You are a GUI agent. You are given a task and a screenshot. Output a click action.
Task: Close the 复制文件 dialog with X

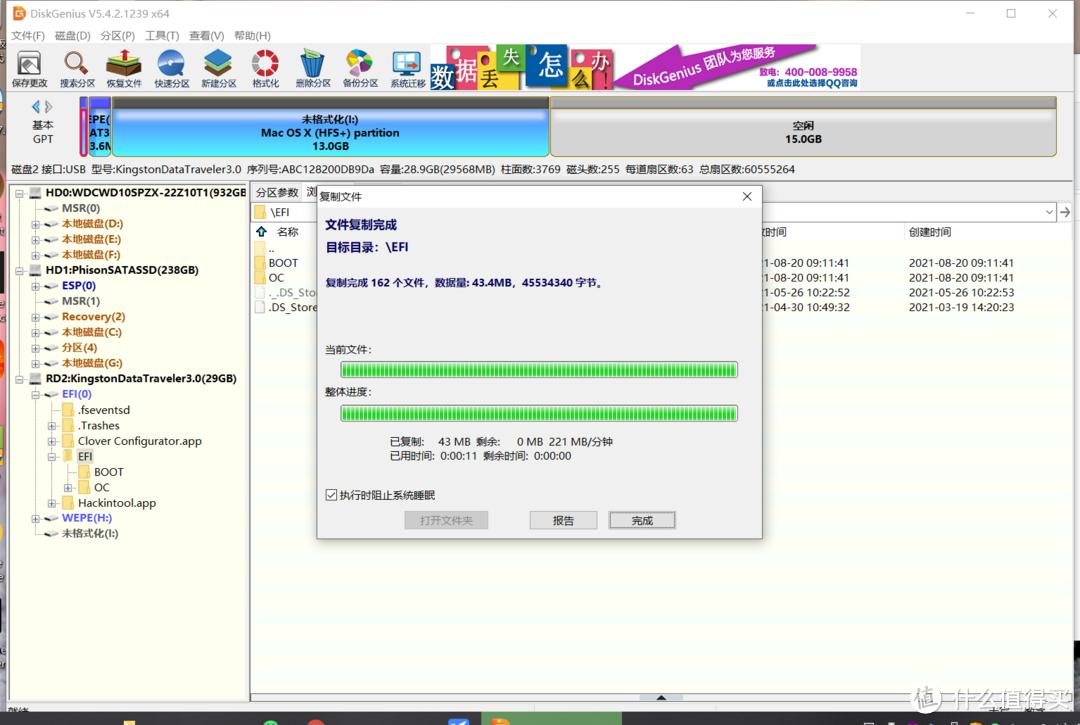pos(747,197)
